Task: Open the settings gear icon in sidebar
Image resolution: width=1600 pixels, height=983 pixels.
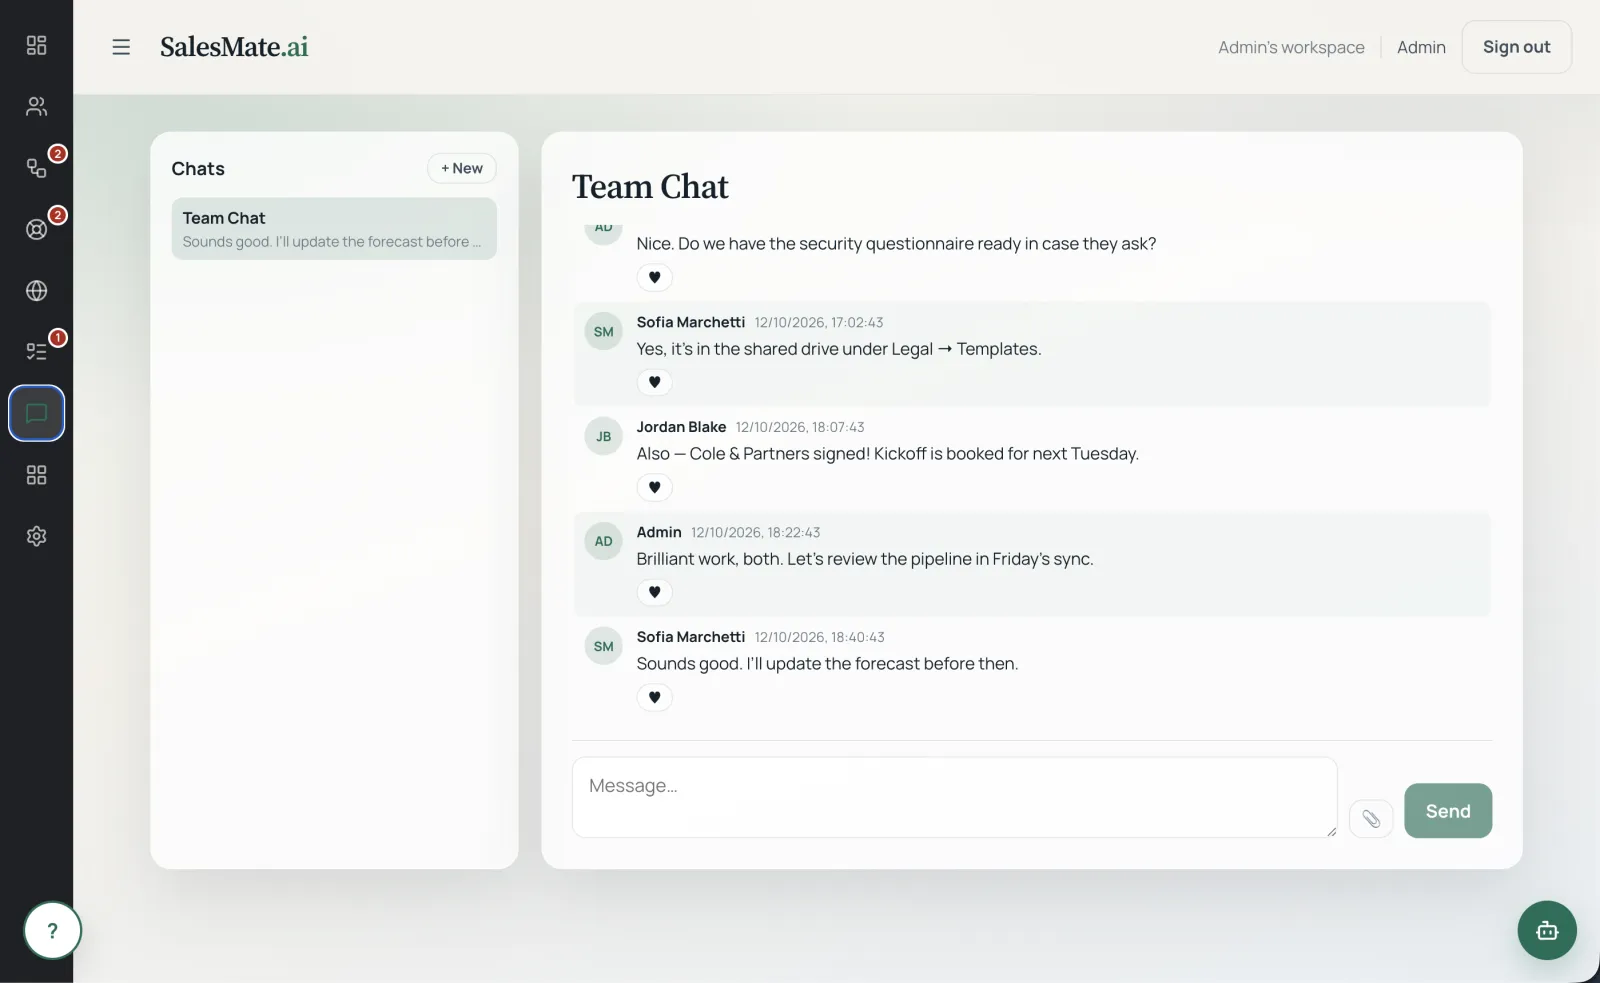Action: [36, 536]
